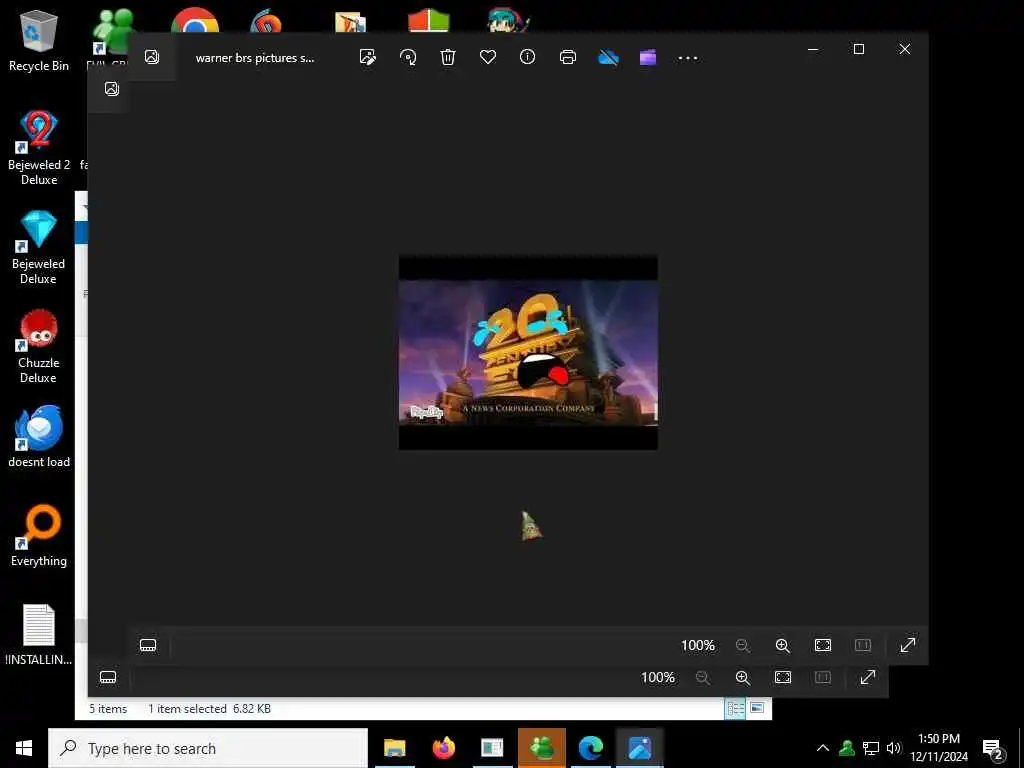Select the Bejeweled Deluxe diamond shortcut
This screenshot has height=768, width=1024.
39,248
